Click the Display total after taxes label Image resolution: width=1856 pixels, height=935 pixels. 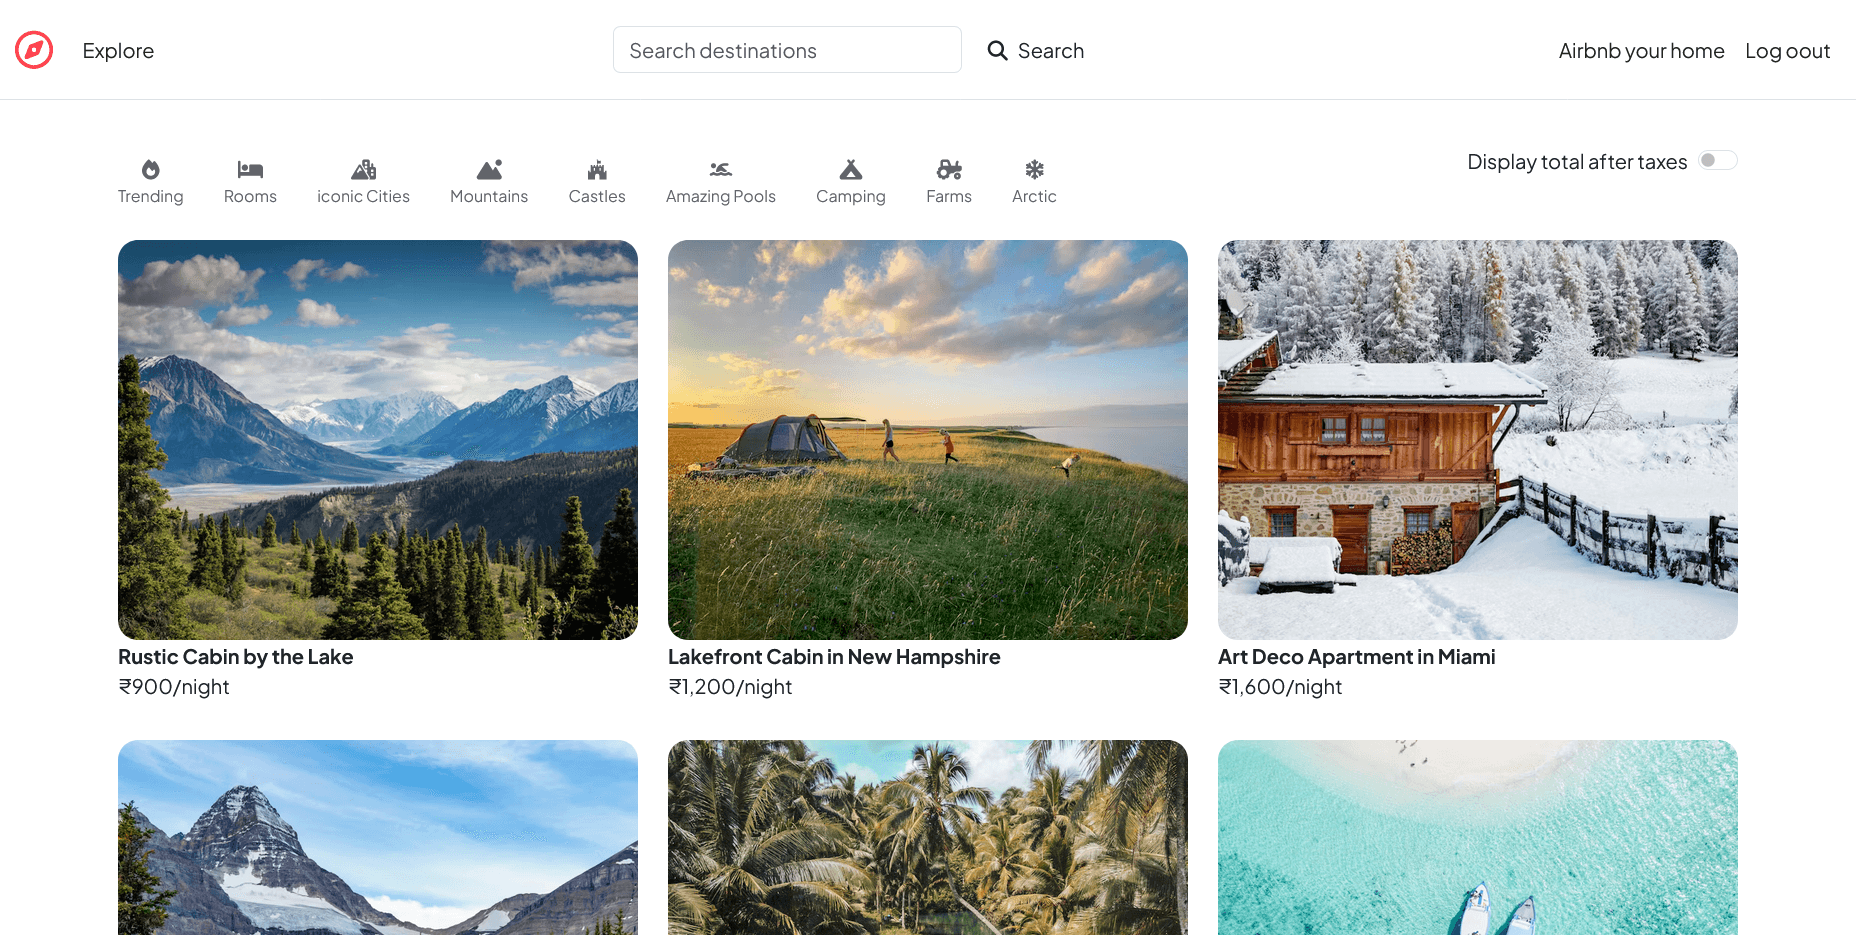[1577, 162]
